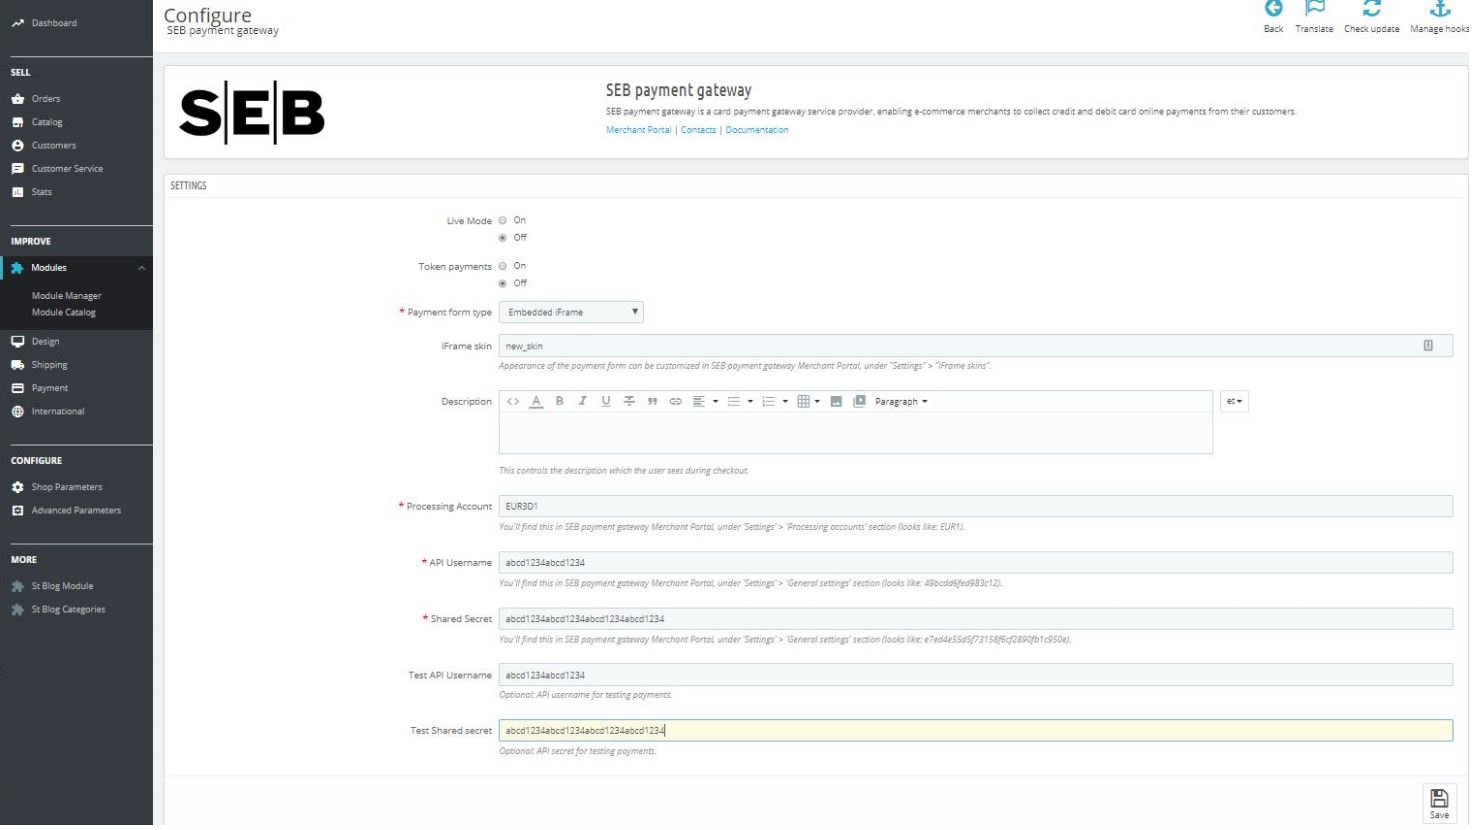Open text alignment dropdown in editor
Screen dimensions: 1473x830
coord(706,402)
